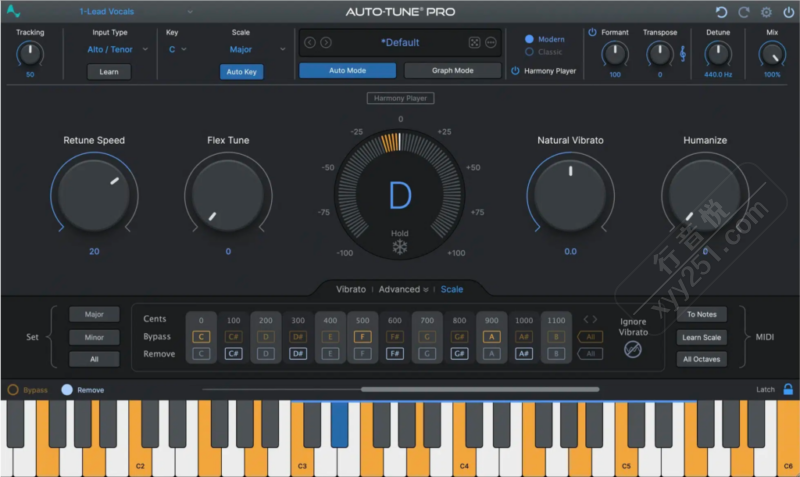This screenshot has width=800, height=477.
Task: Click the To Notes MIDI button
Action: tap(702, 314)
